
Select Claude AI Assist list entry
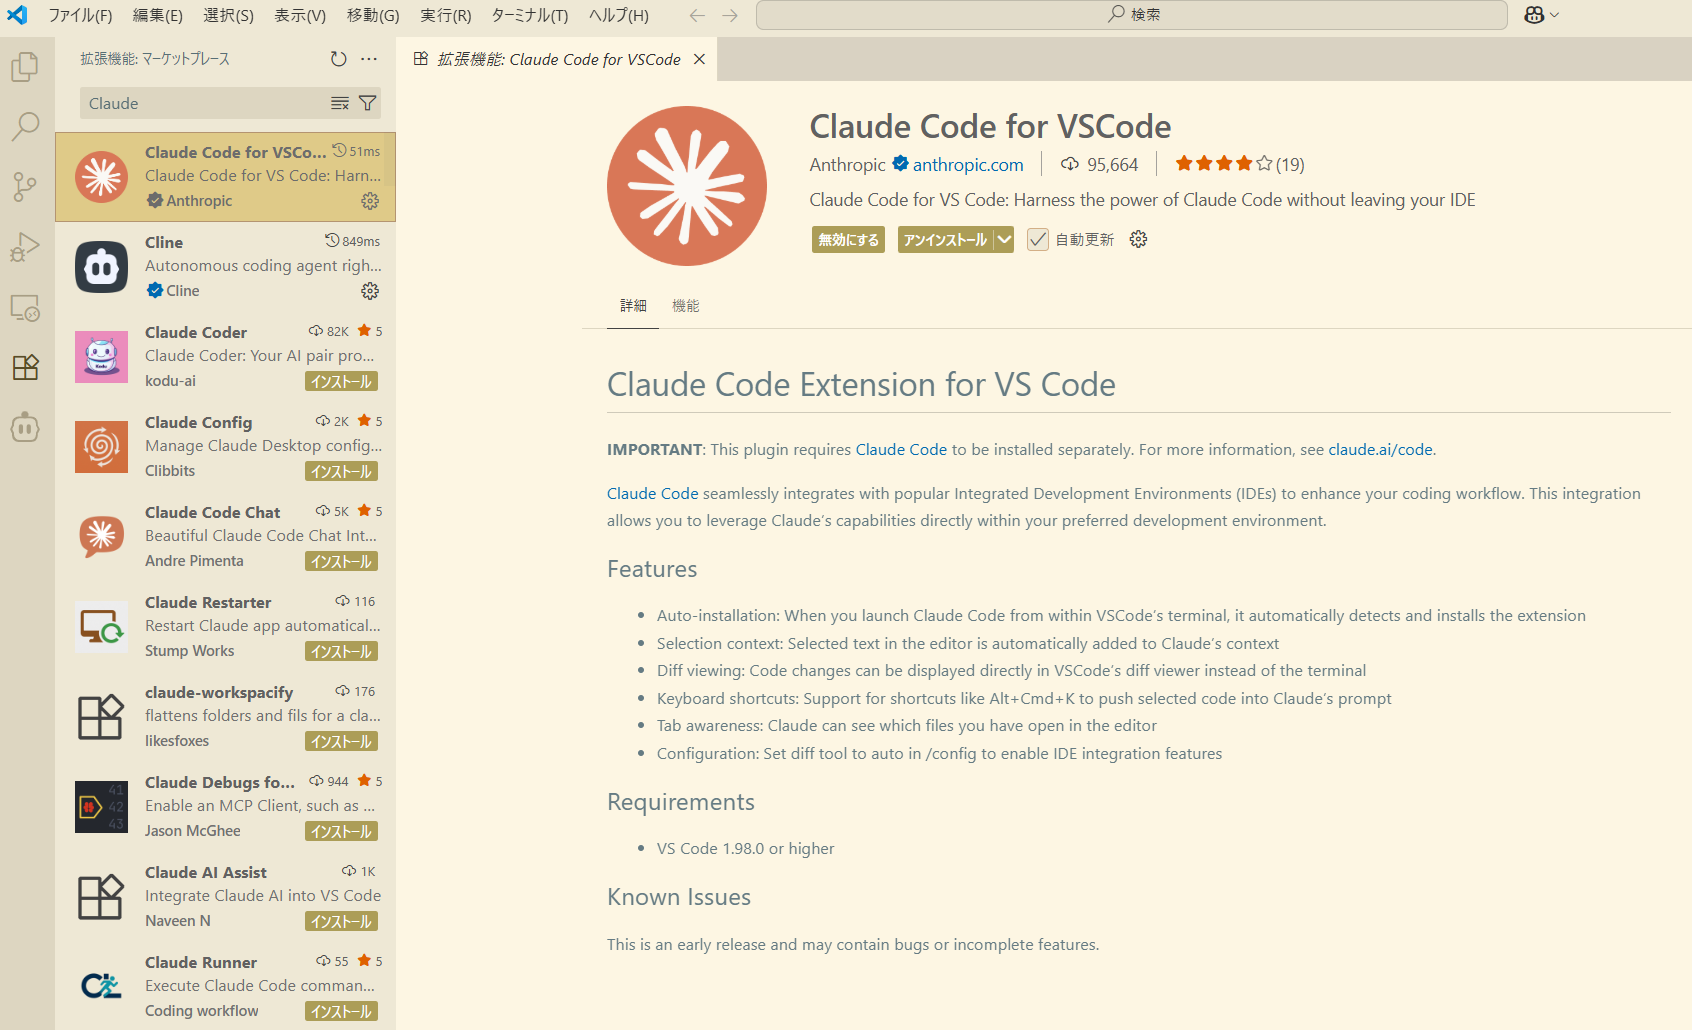click(x=226, y=897)
